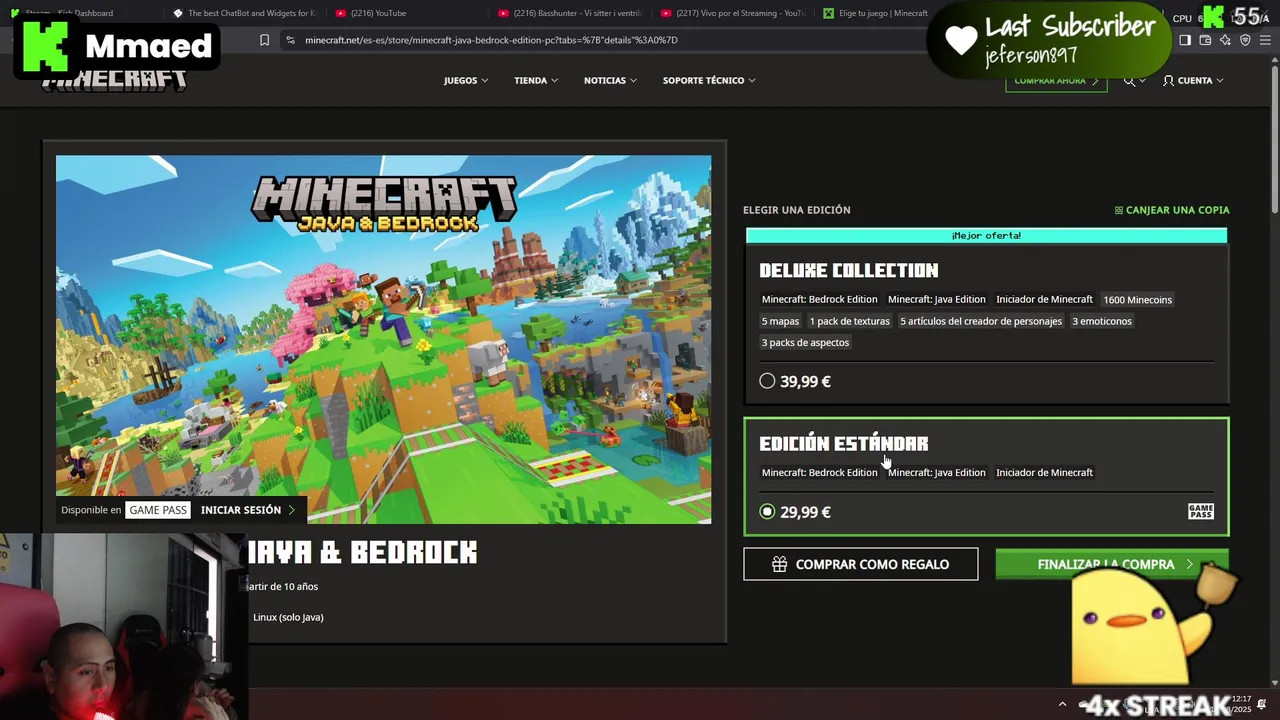The image size is (1280, 720).
Task: Open the CUENTA account dropdown
Action: [1193, 80]
